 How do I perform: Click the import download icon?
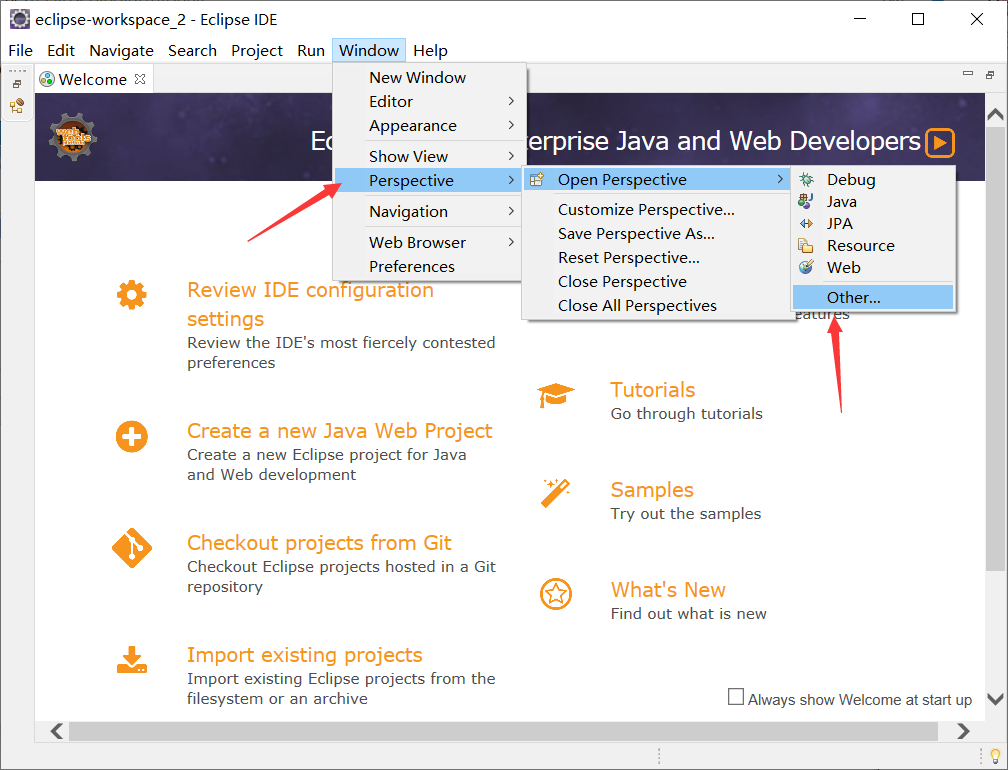click(x=132, y=660)
